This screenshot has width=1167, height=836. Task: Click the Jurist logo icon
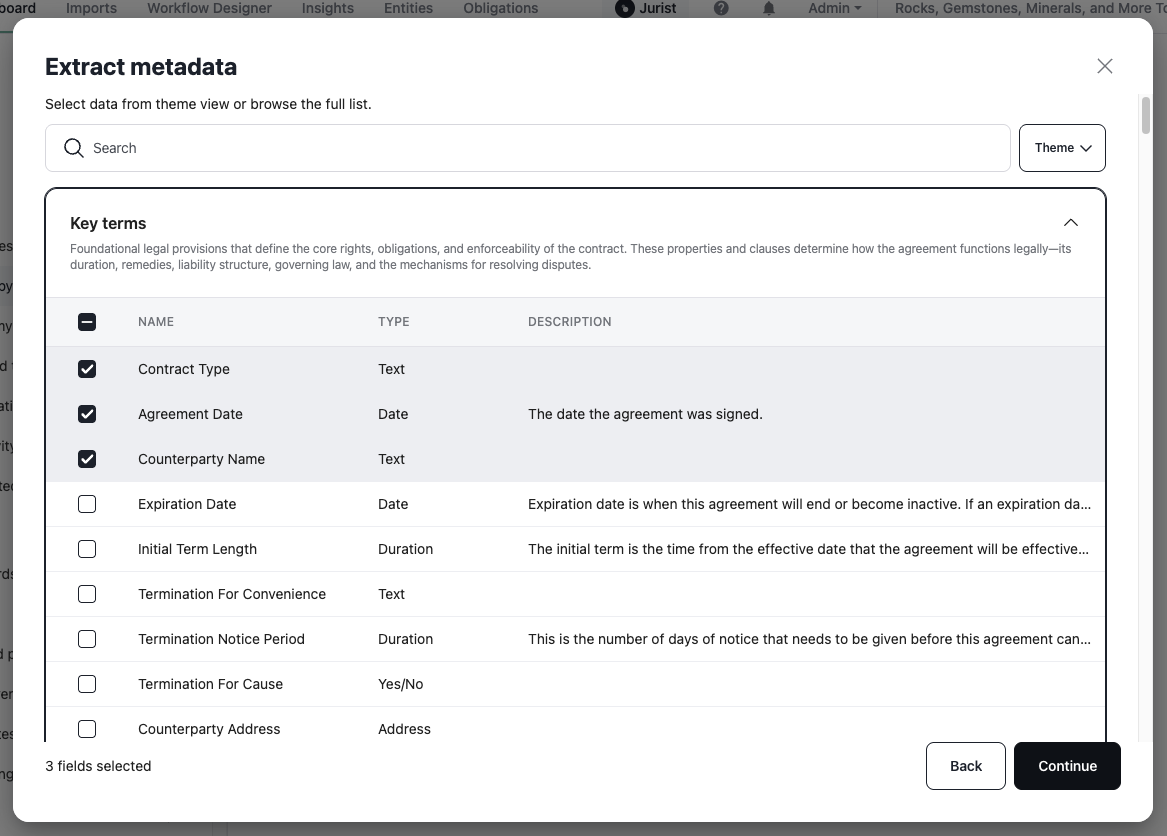pos(624,8)
